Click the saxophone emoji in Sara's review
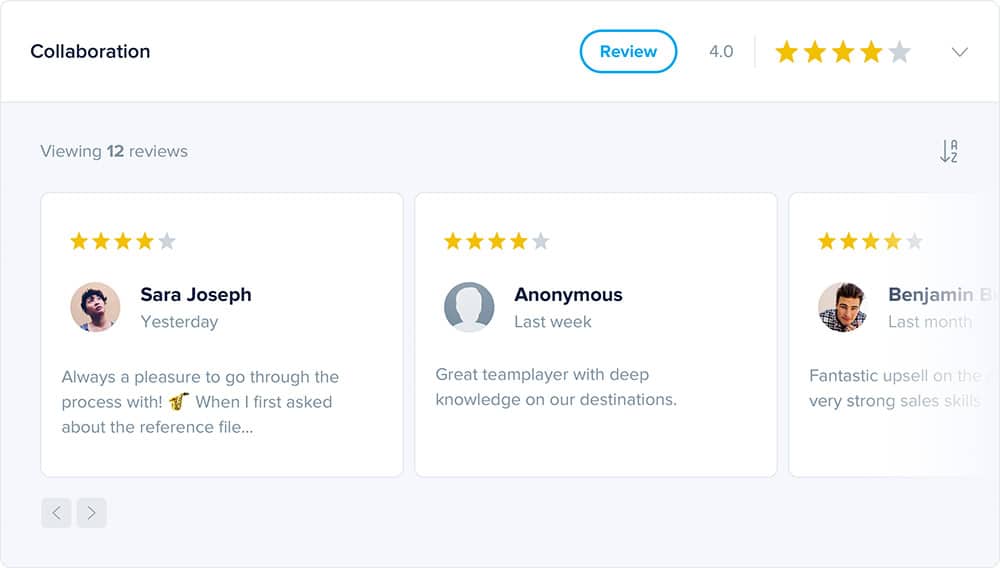1000x568 pixels. pyautogui.click(x=179, y=401)
